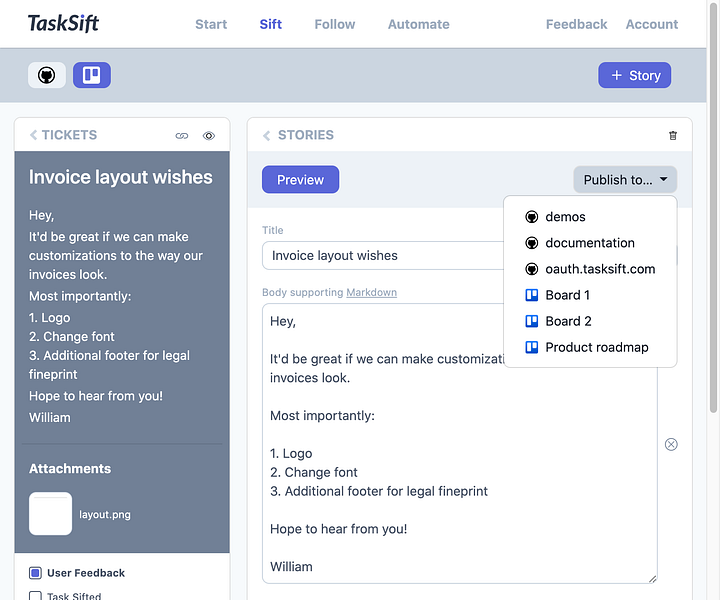The image size is (720, 600).
Task: Click the TICKETS panel title
Action: [69, 135]
